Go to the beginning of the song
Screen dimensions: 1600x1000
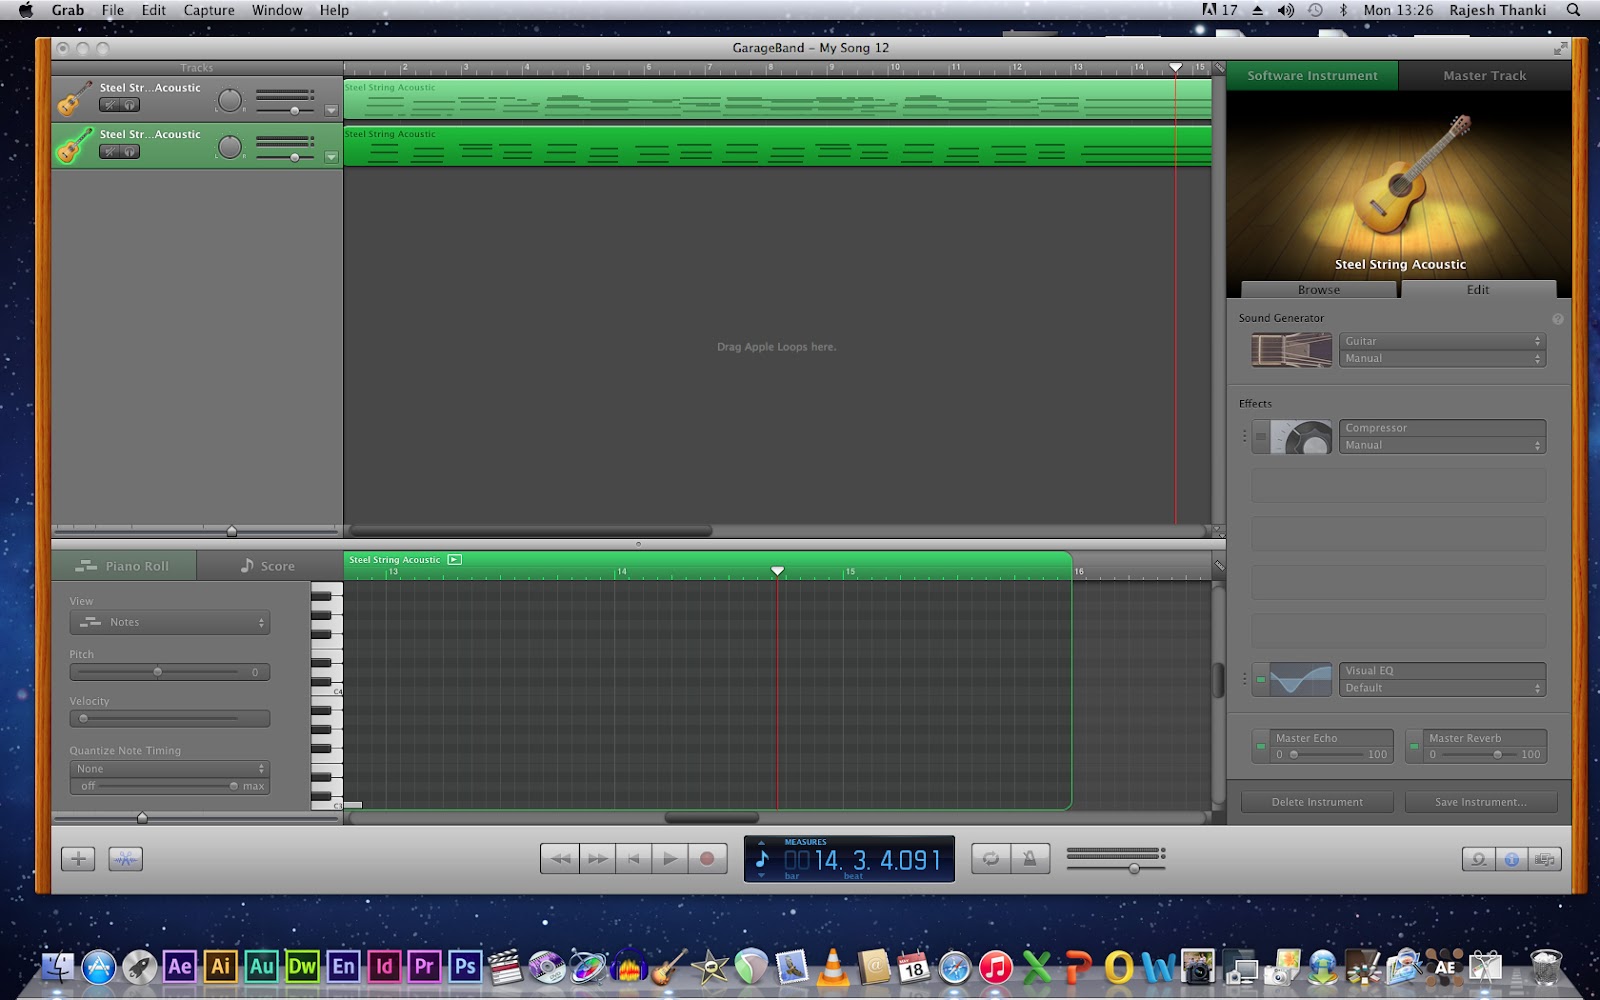coord(633,859)
